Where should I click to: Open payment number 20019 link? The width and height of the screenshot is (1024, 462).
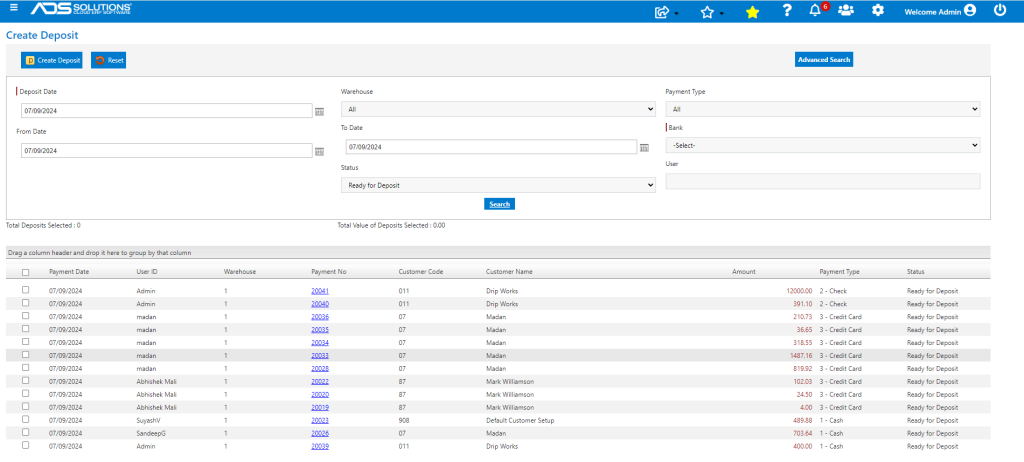point(320,407)
